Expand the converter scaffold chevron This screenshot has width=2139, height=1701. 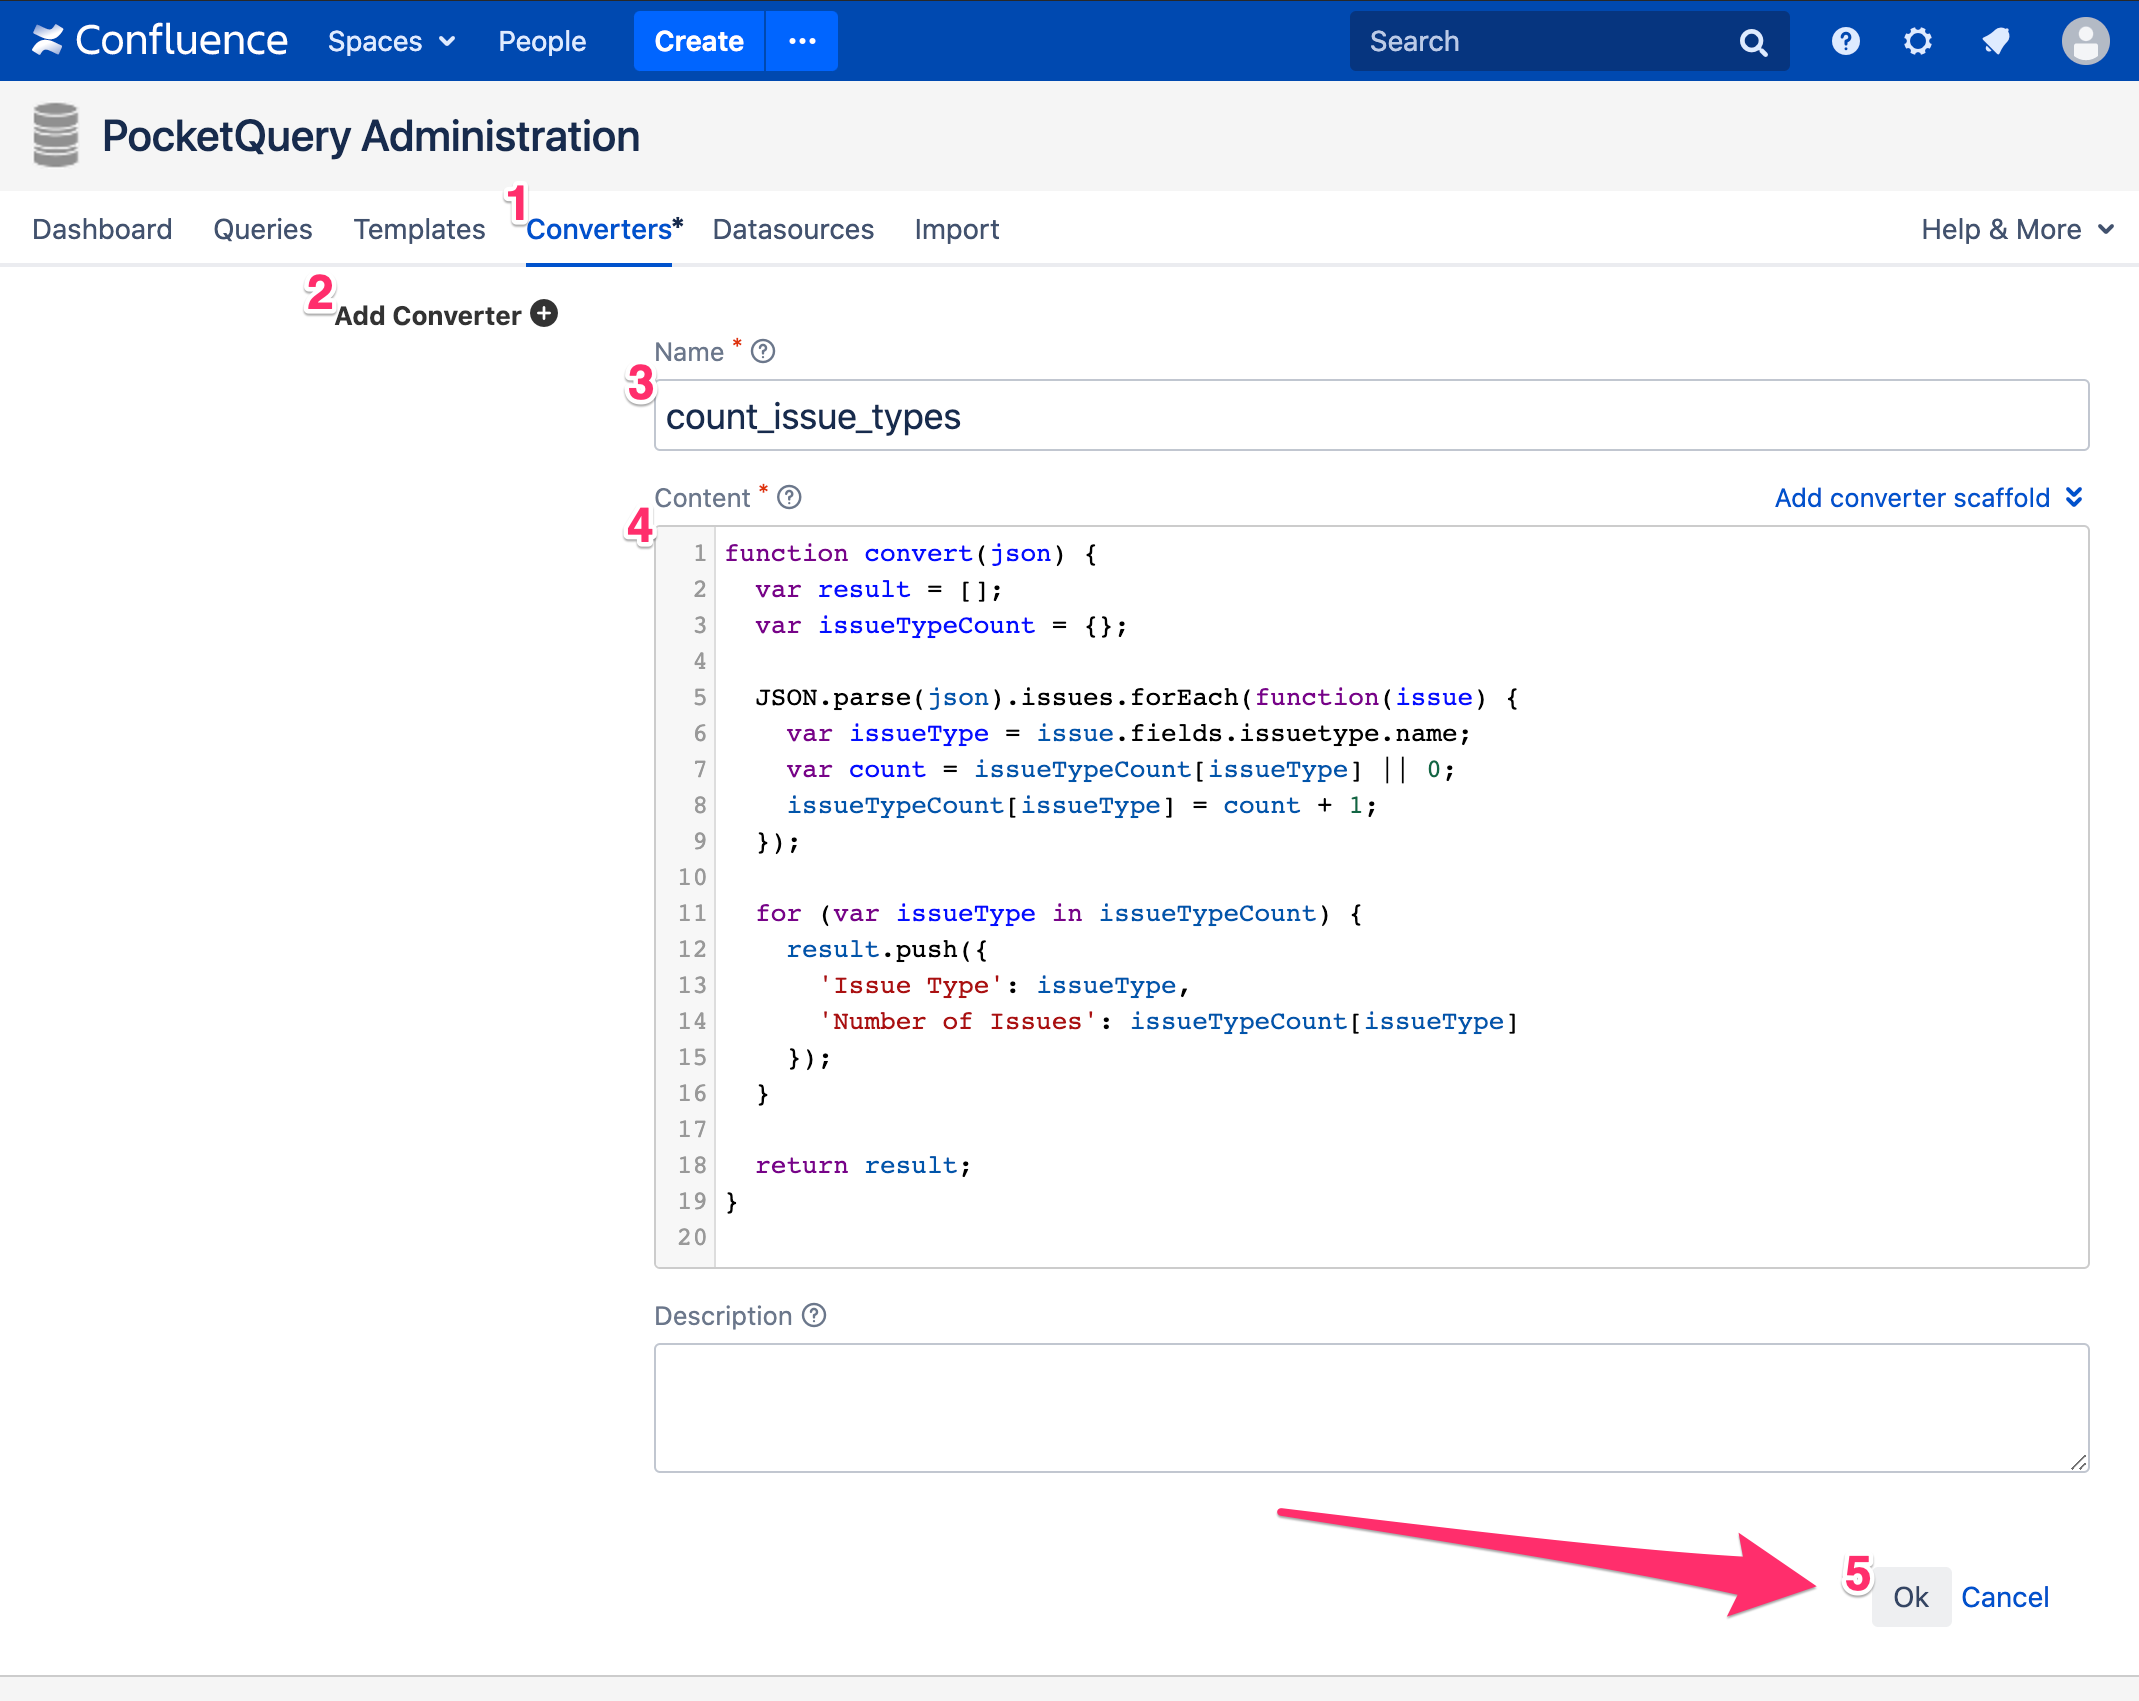coord(2074,497)
